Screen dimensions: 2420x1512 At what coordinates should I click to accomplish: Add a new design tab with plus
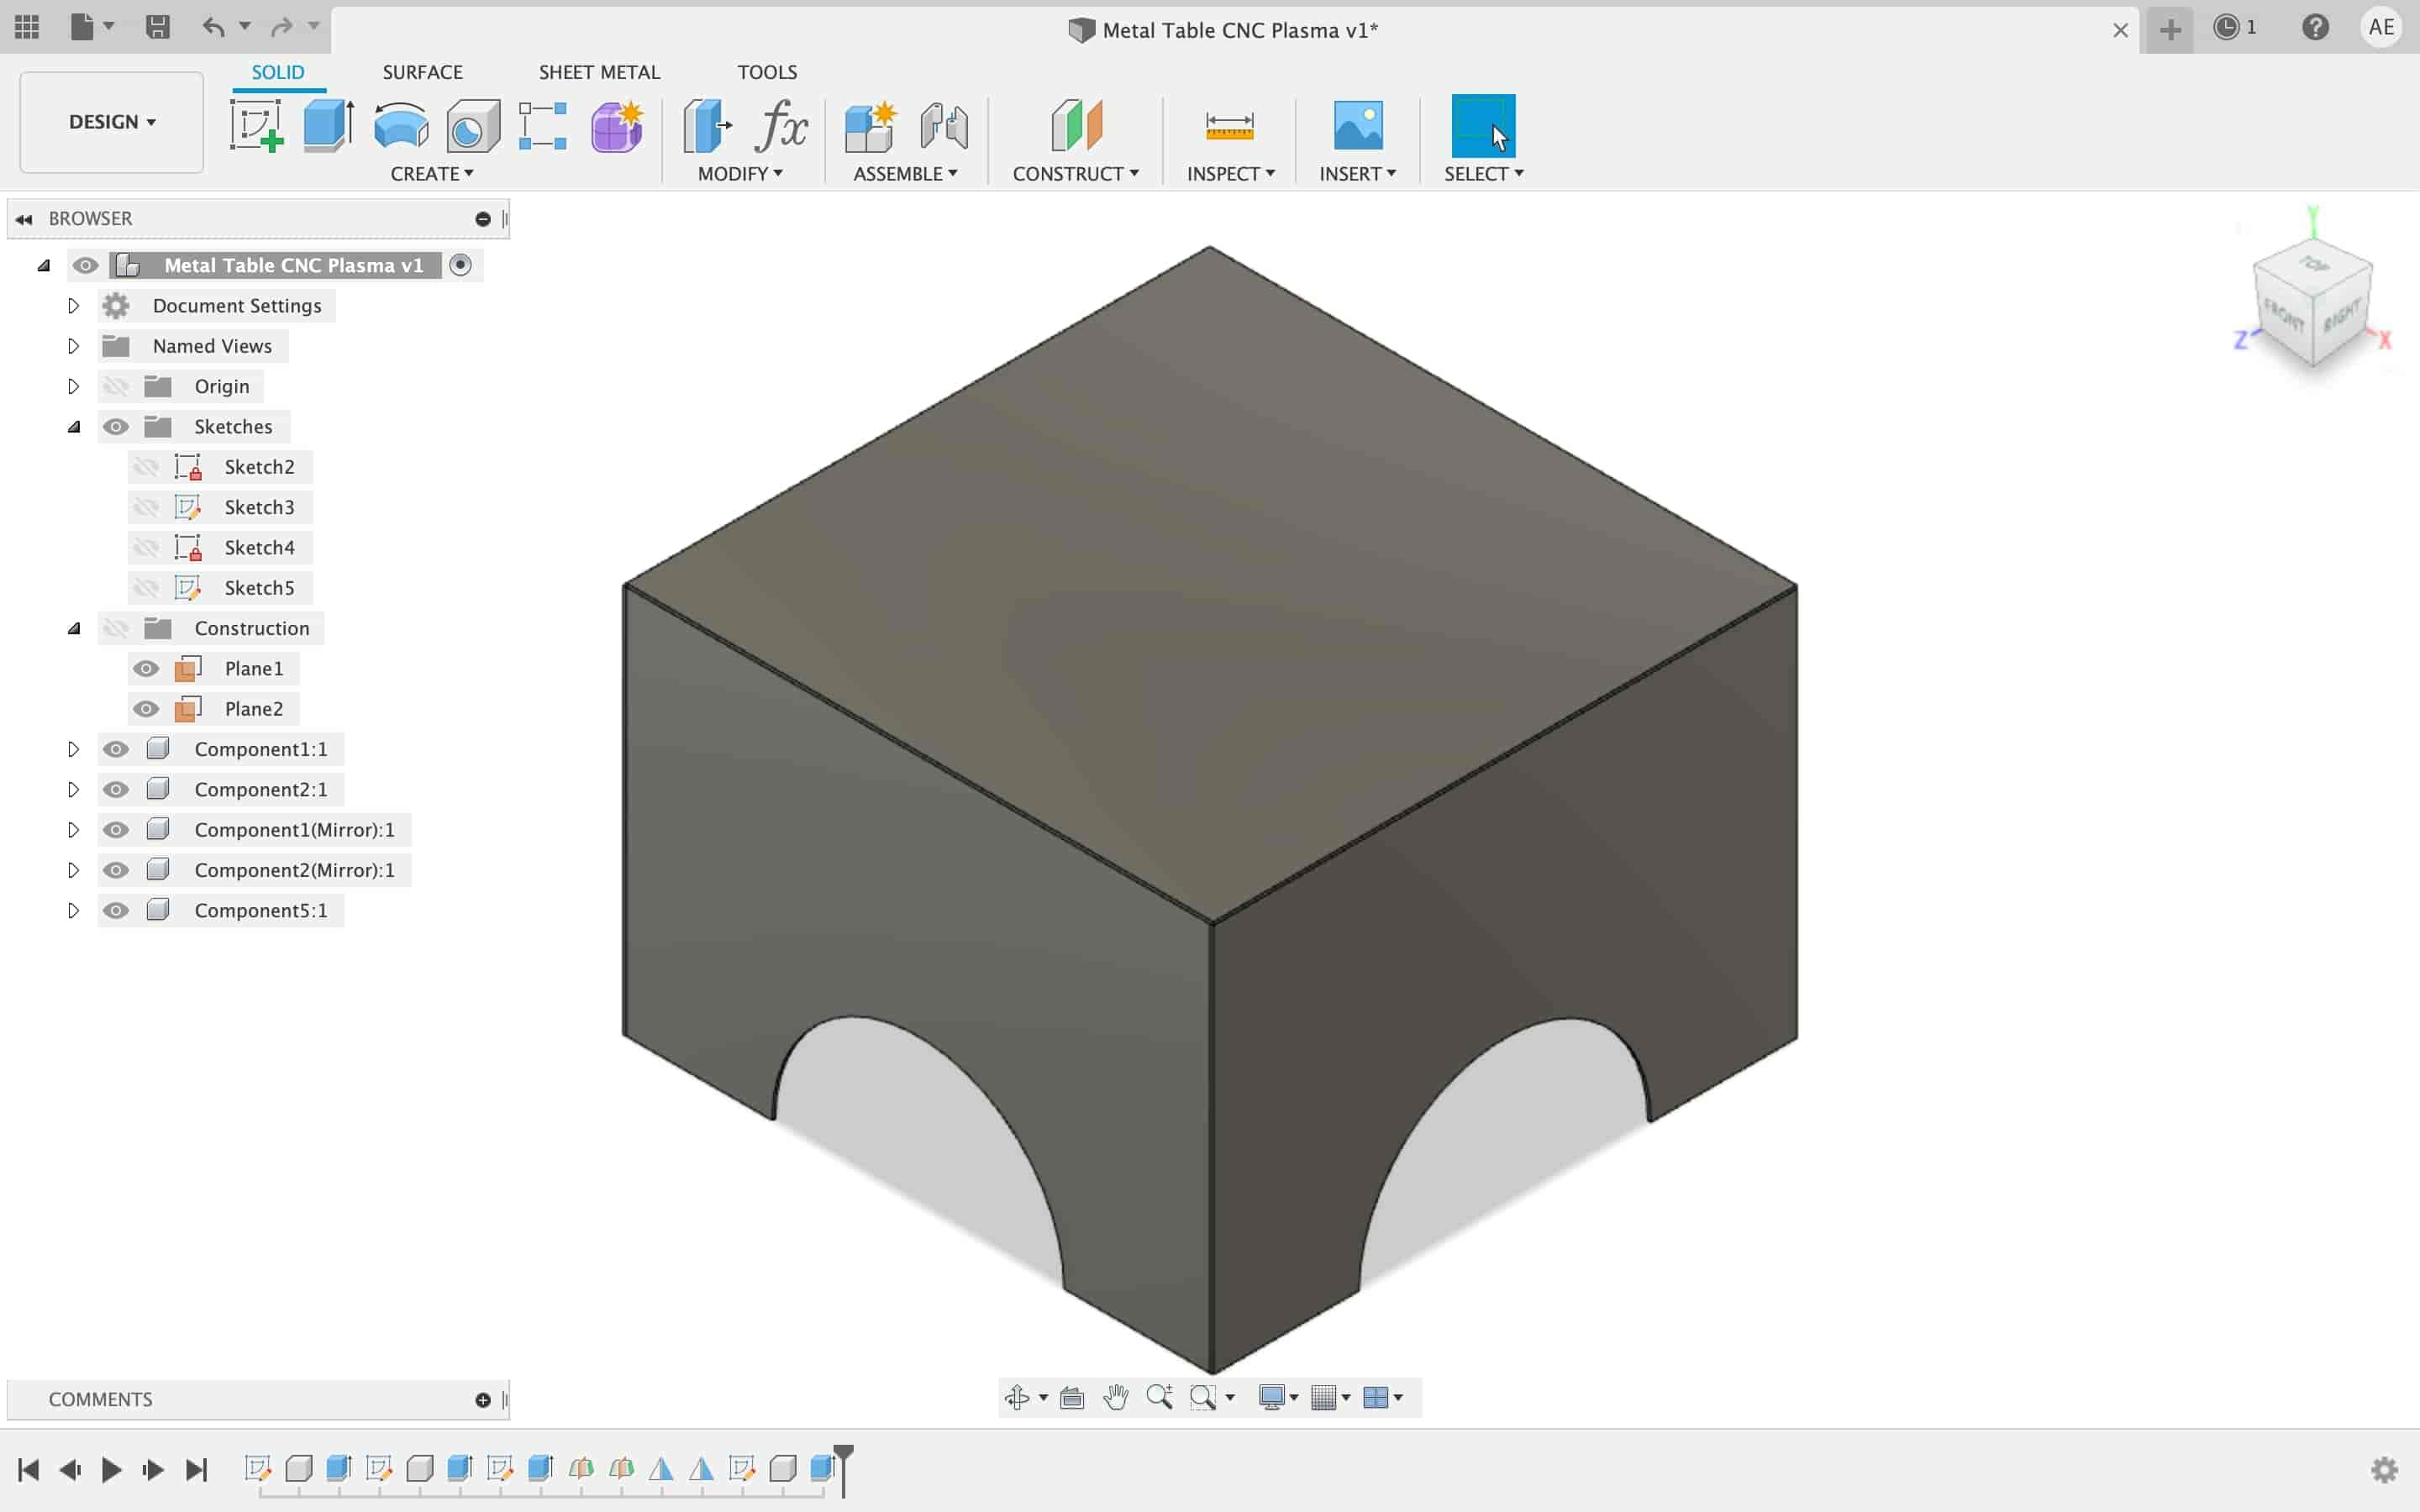click(2170, 29)
